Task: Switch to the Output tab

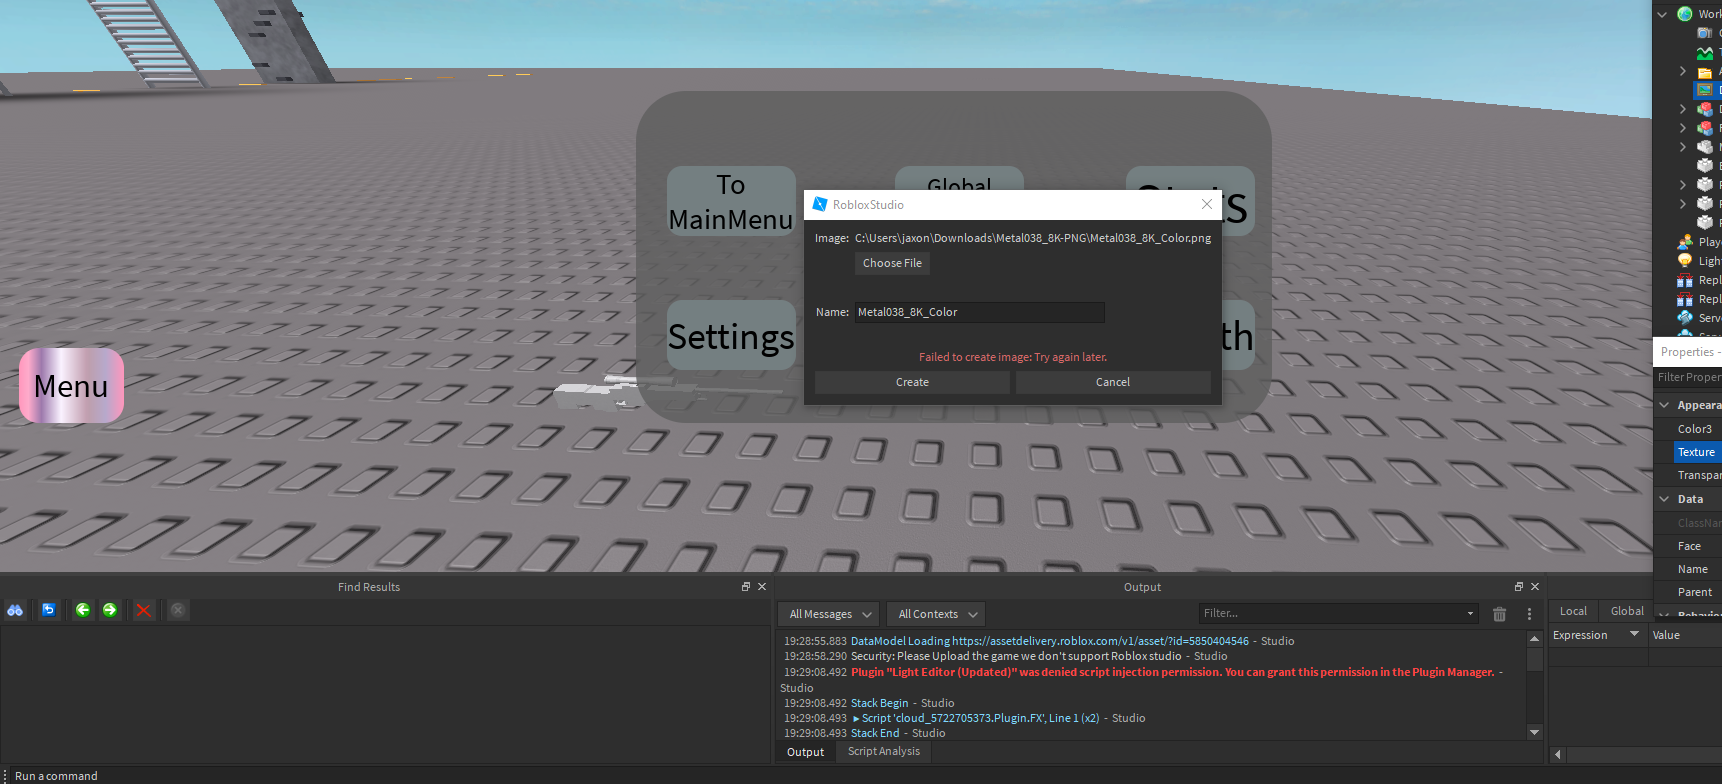Action: pos(806,752)
